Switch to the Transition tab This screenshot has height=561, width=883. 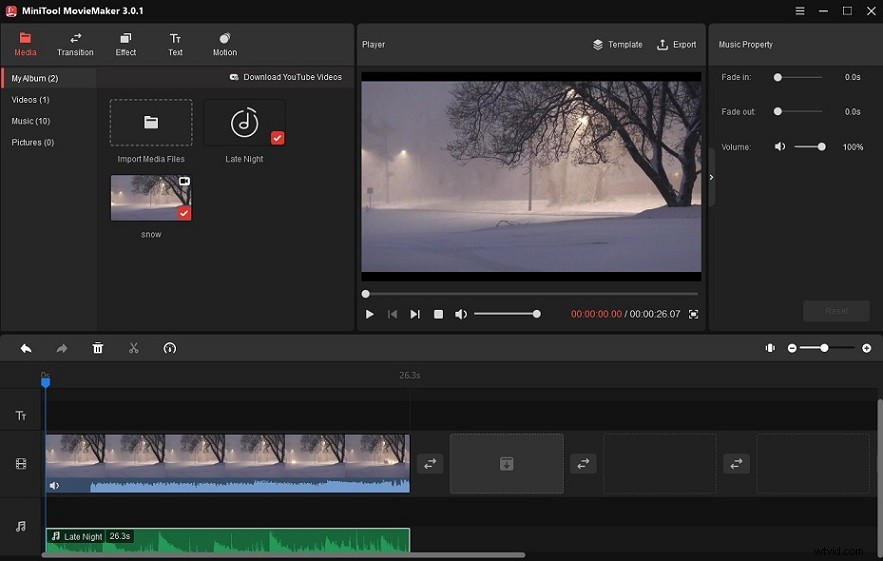point(75,44)
